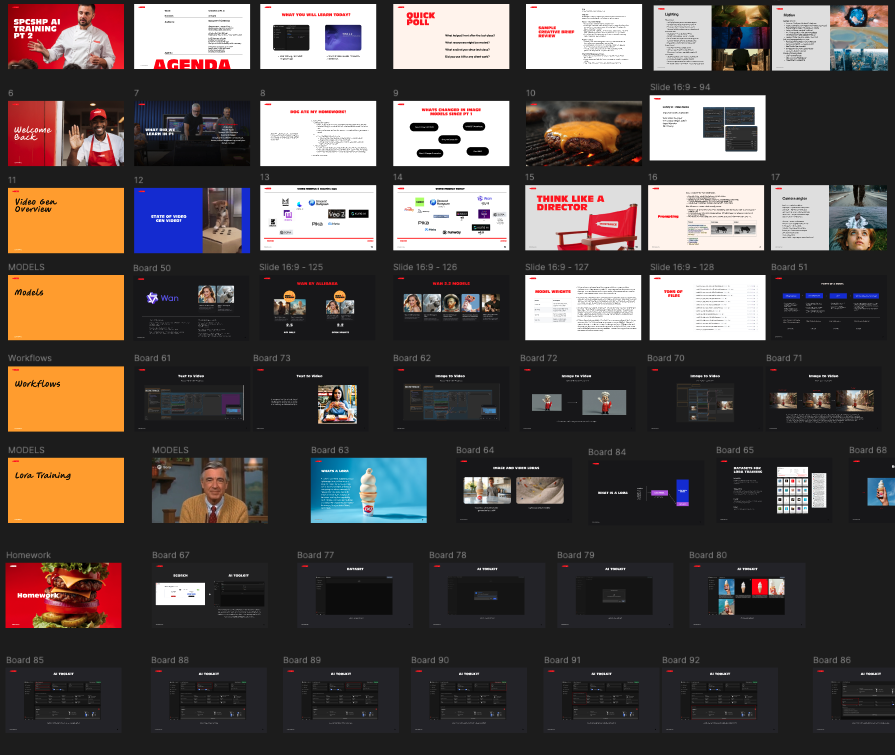Click the Quick Poll slide

pyautogui.click(x=451, y=37)
